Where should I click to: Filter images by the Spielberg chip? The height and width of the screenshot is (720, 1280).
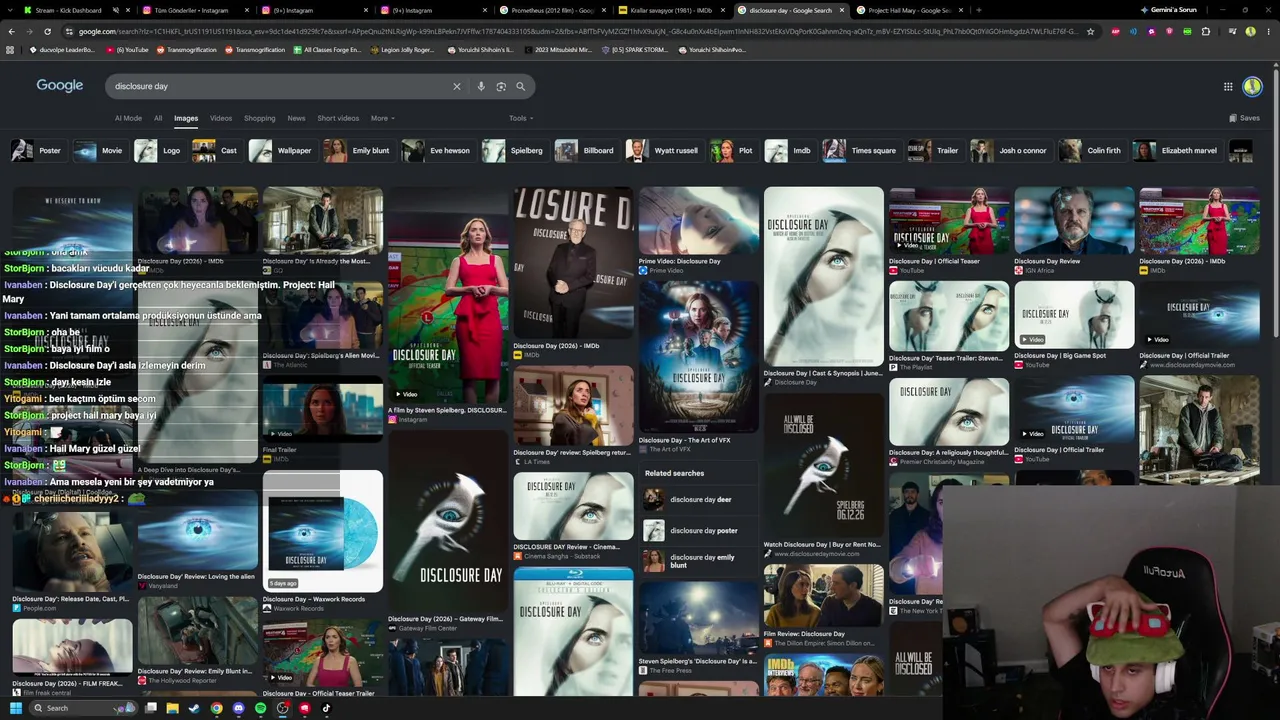coord(515,151)
